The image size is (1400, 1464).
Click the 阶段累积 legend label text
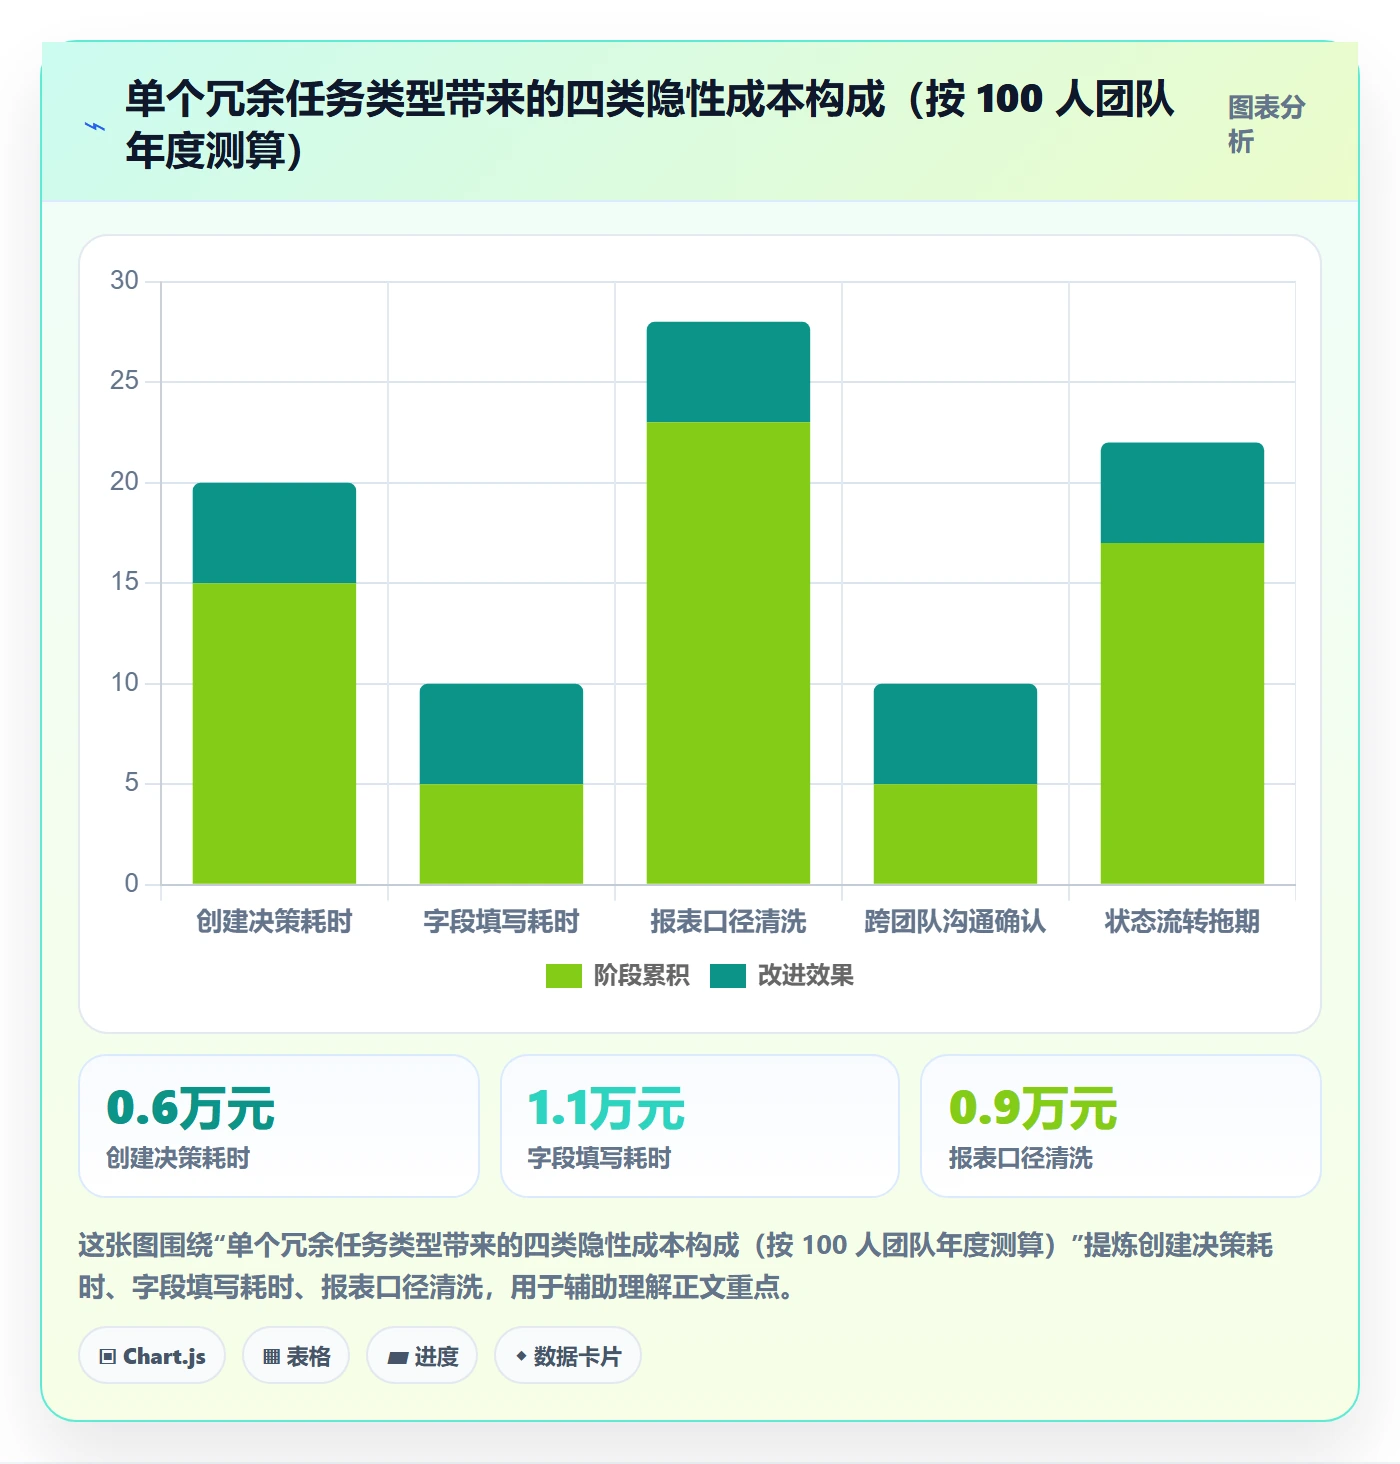tap(641, 976)
